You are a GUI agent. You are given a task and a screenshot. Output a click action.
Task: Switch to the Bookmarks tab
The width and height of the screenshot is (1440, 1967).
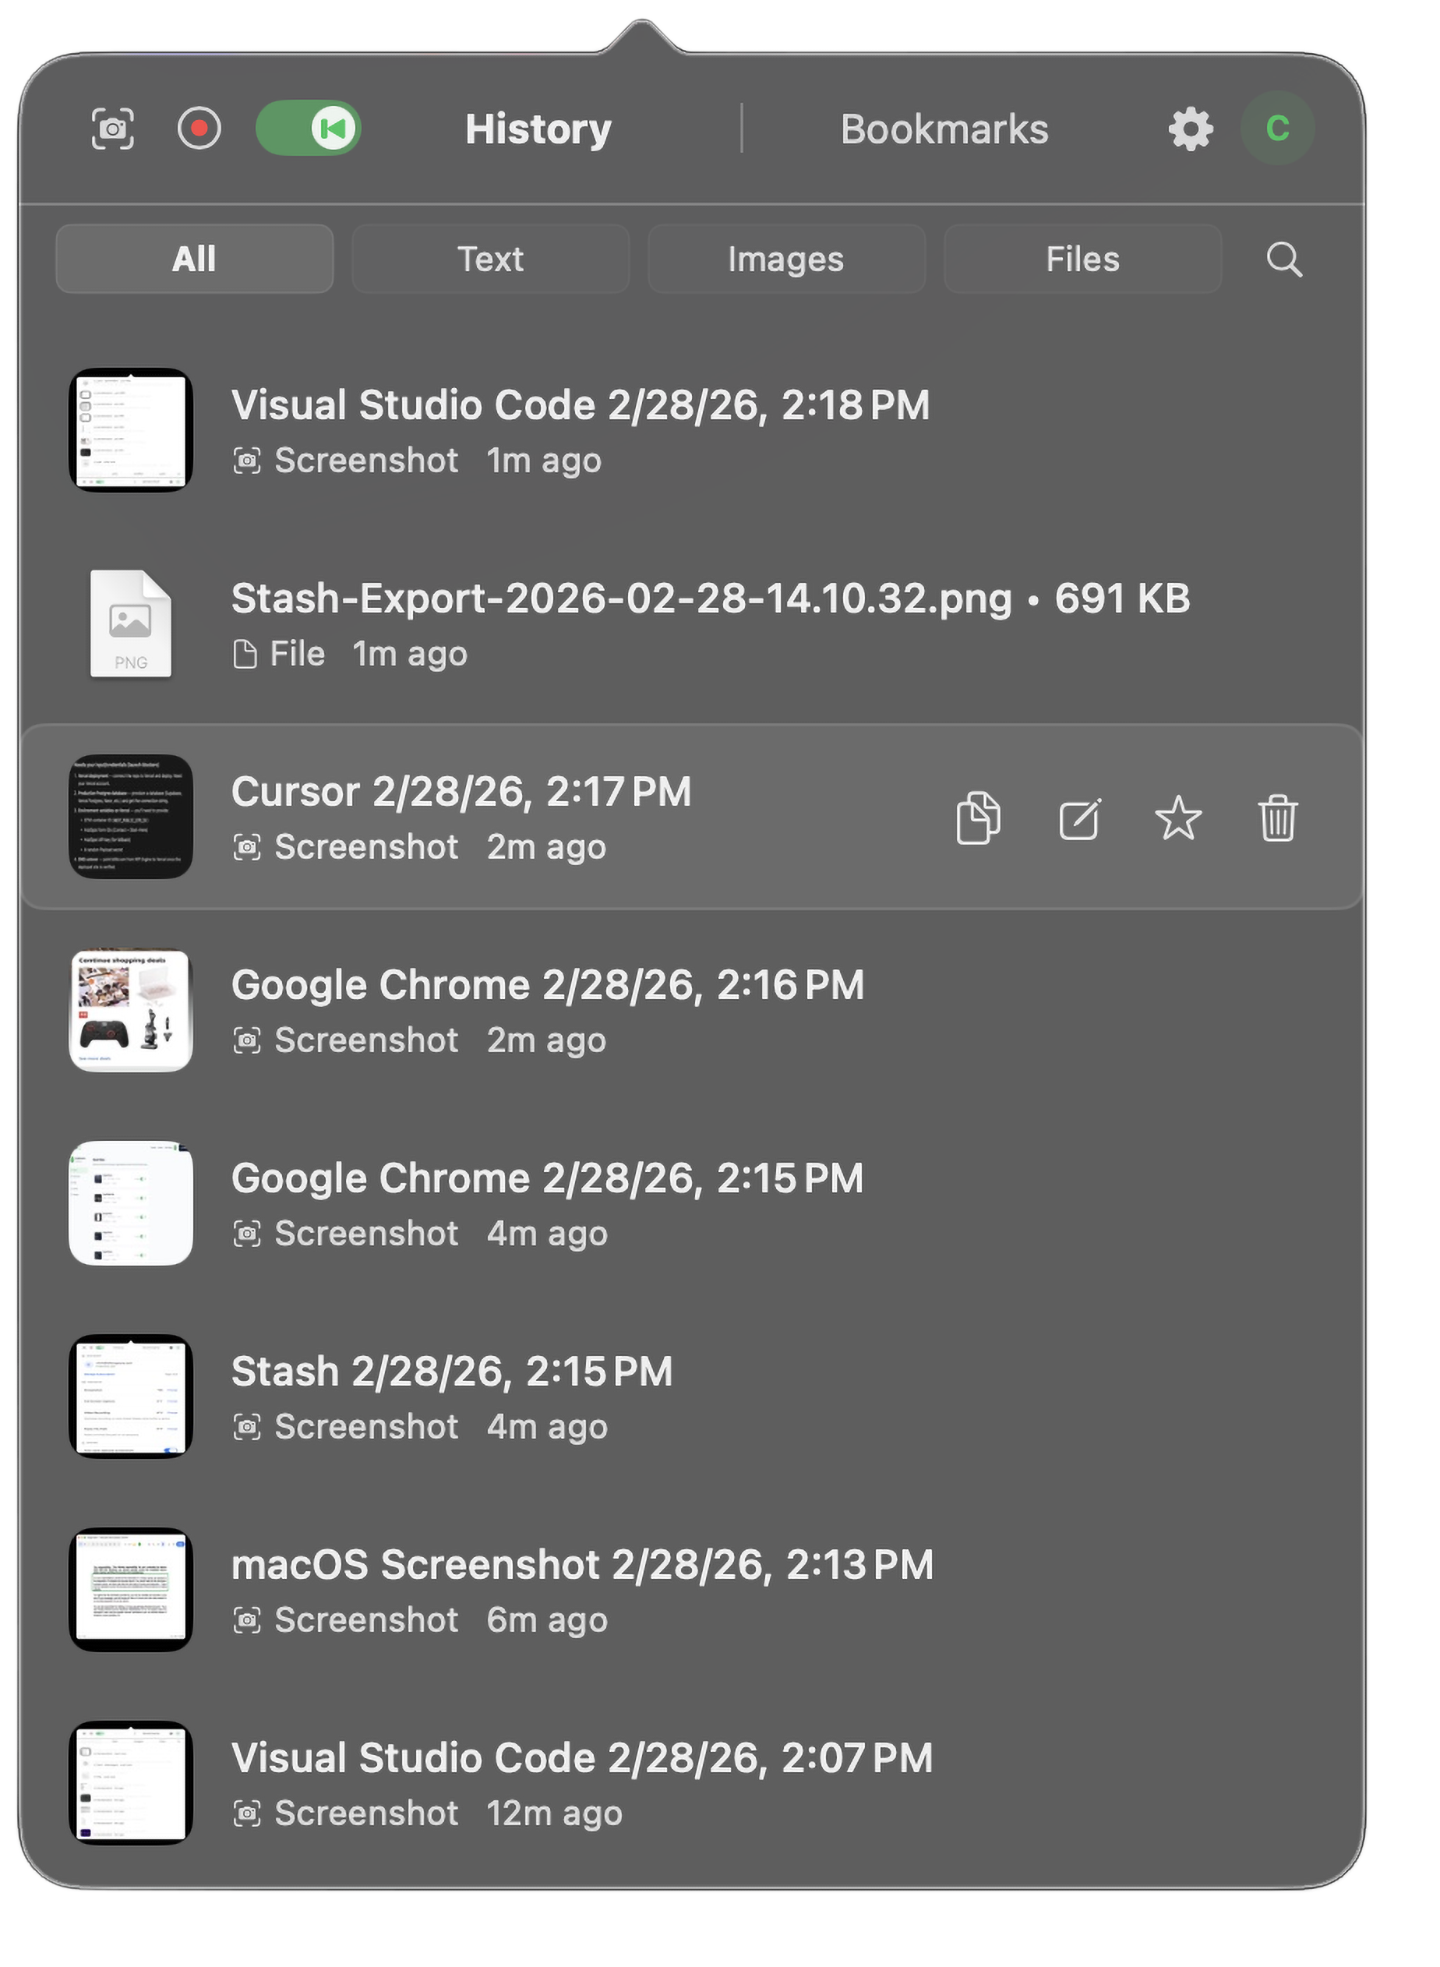click(944, 128)
